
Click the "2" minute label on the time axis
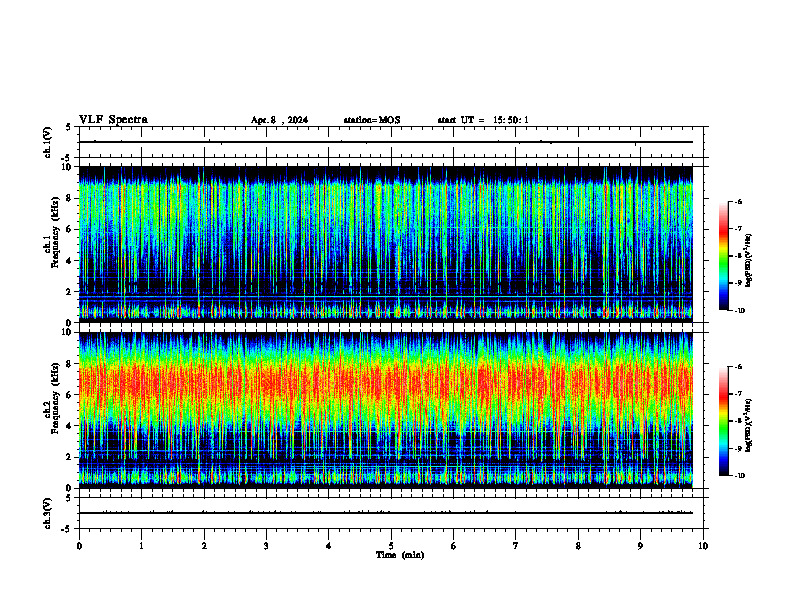pyautogui.click(x=204, y=546)
